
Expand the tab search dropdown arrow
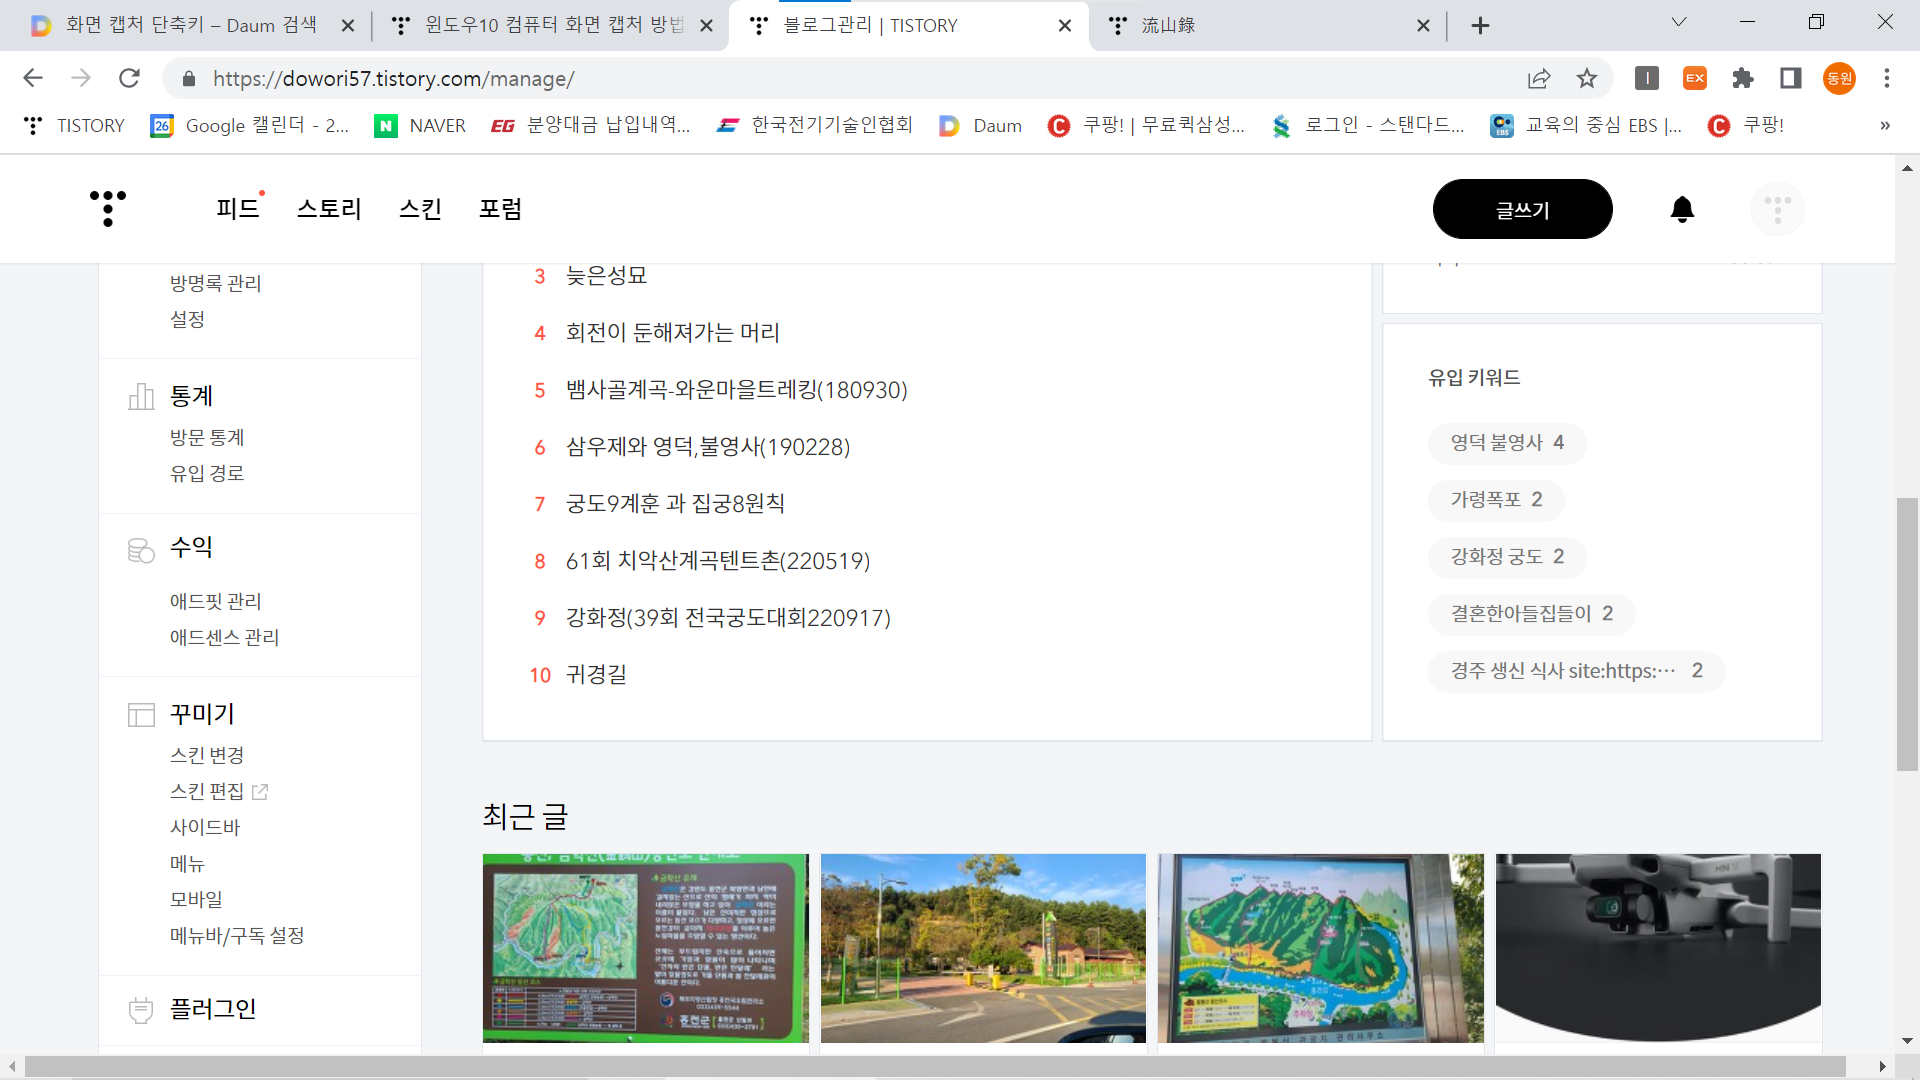[1679, 22]
